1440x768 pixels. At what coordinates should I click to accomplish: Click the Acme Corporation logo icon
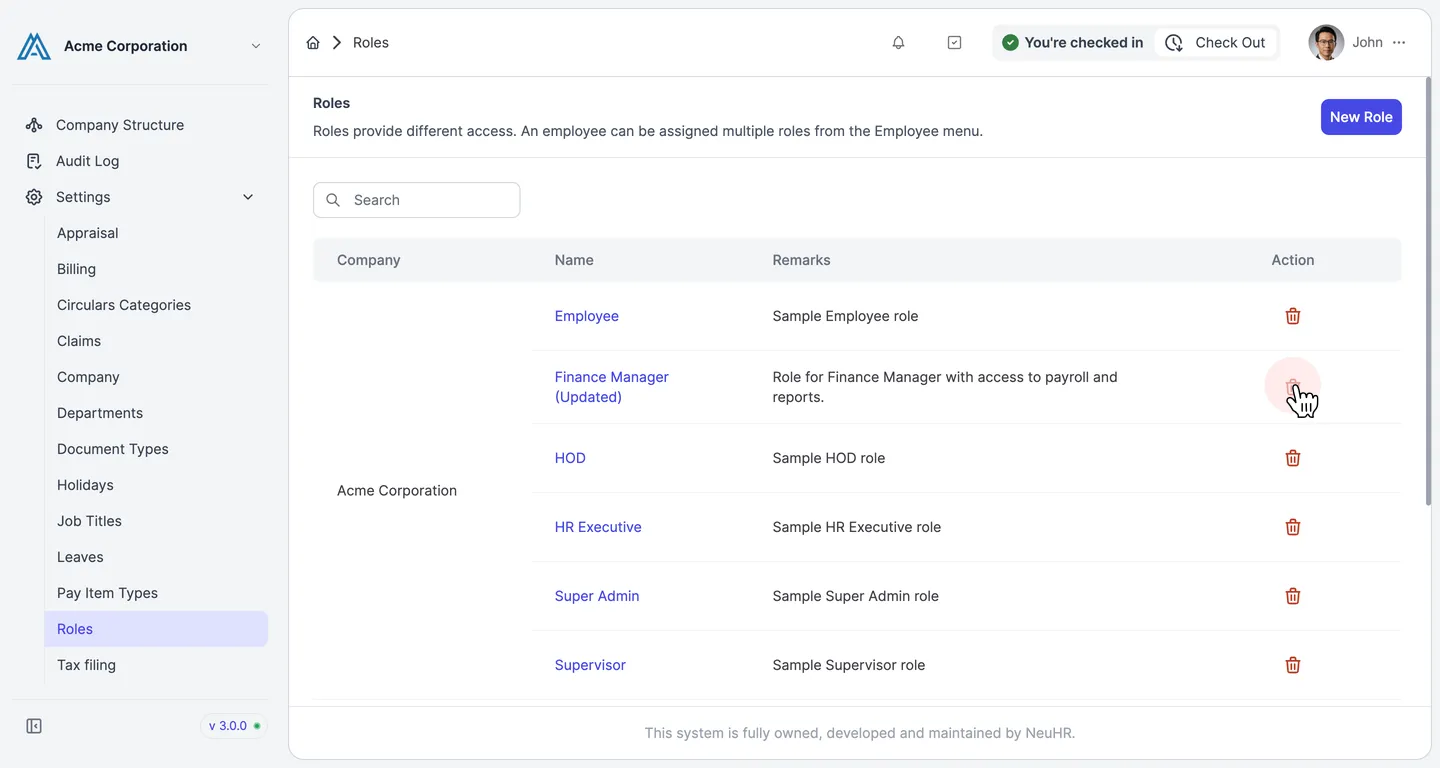(x=34, y=46)
